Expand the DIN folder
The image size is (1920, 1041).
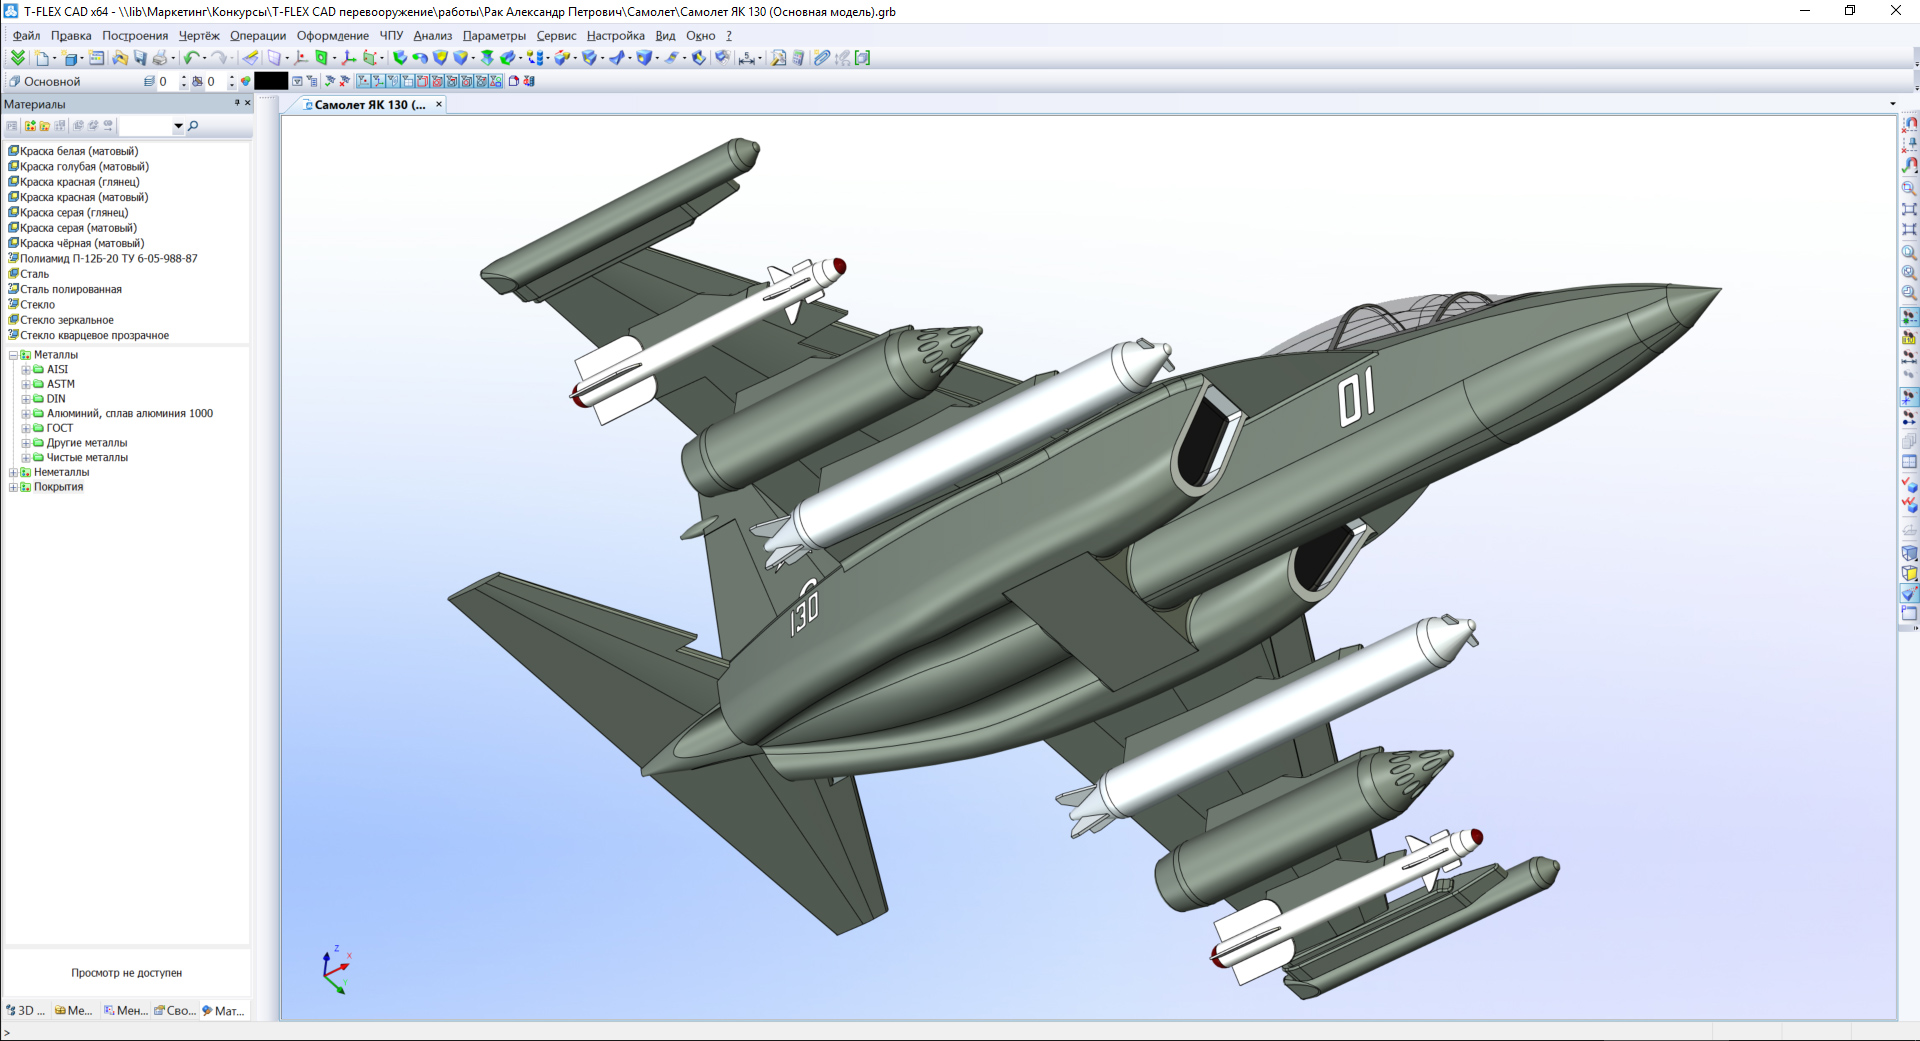click(x=26, y=399)
